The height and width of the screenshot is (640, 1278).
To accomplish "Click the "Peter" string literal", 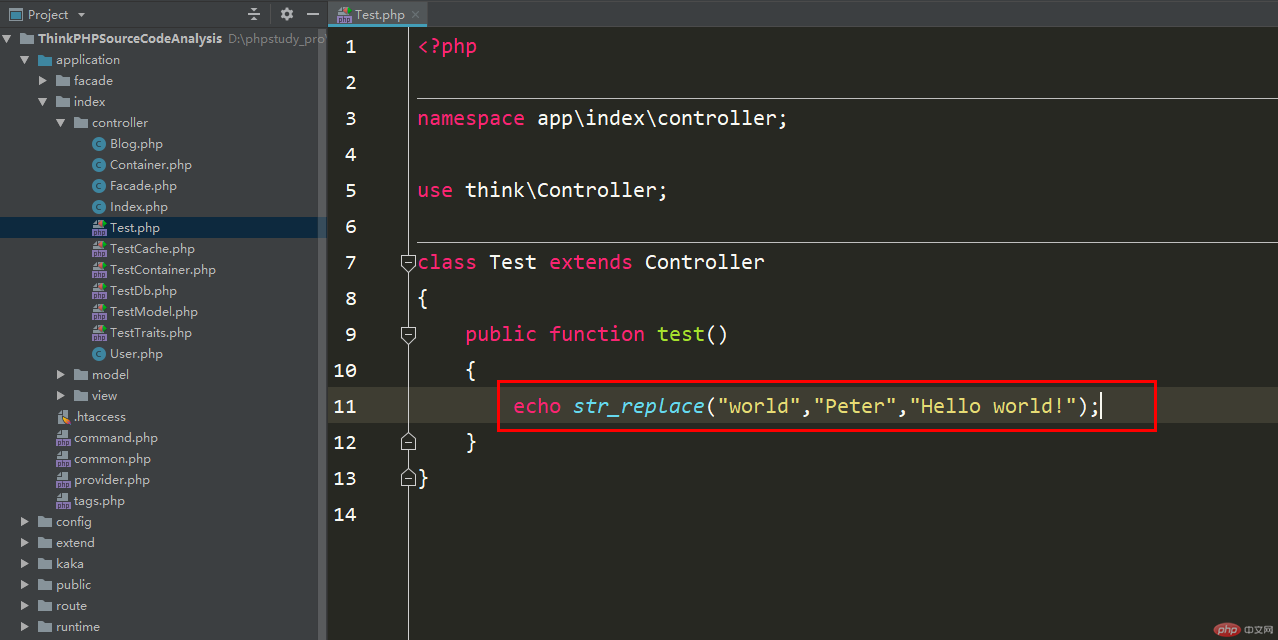I will [855, 406].
